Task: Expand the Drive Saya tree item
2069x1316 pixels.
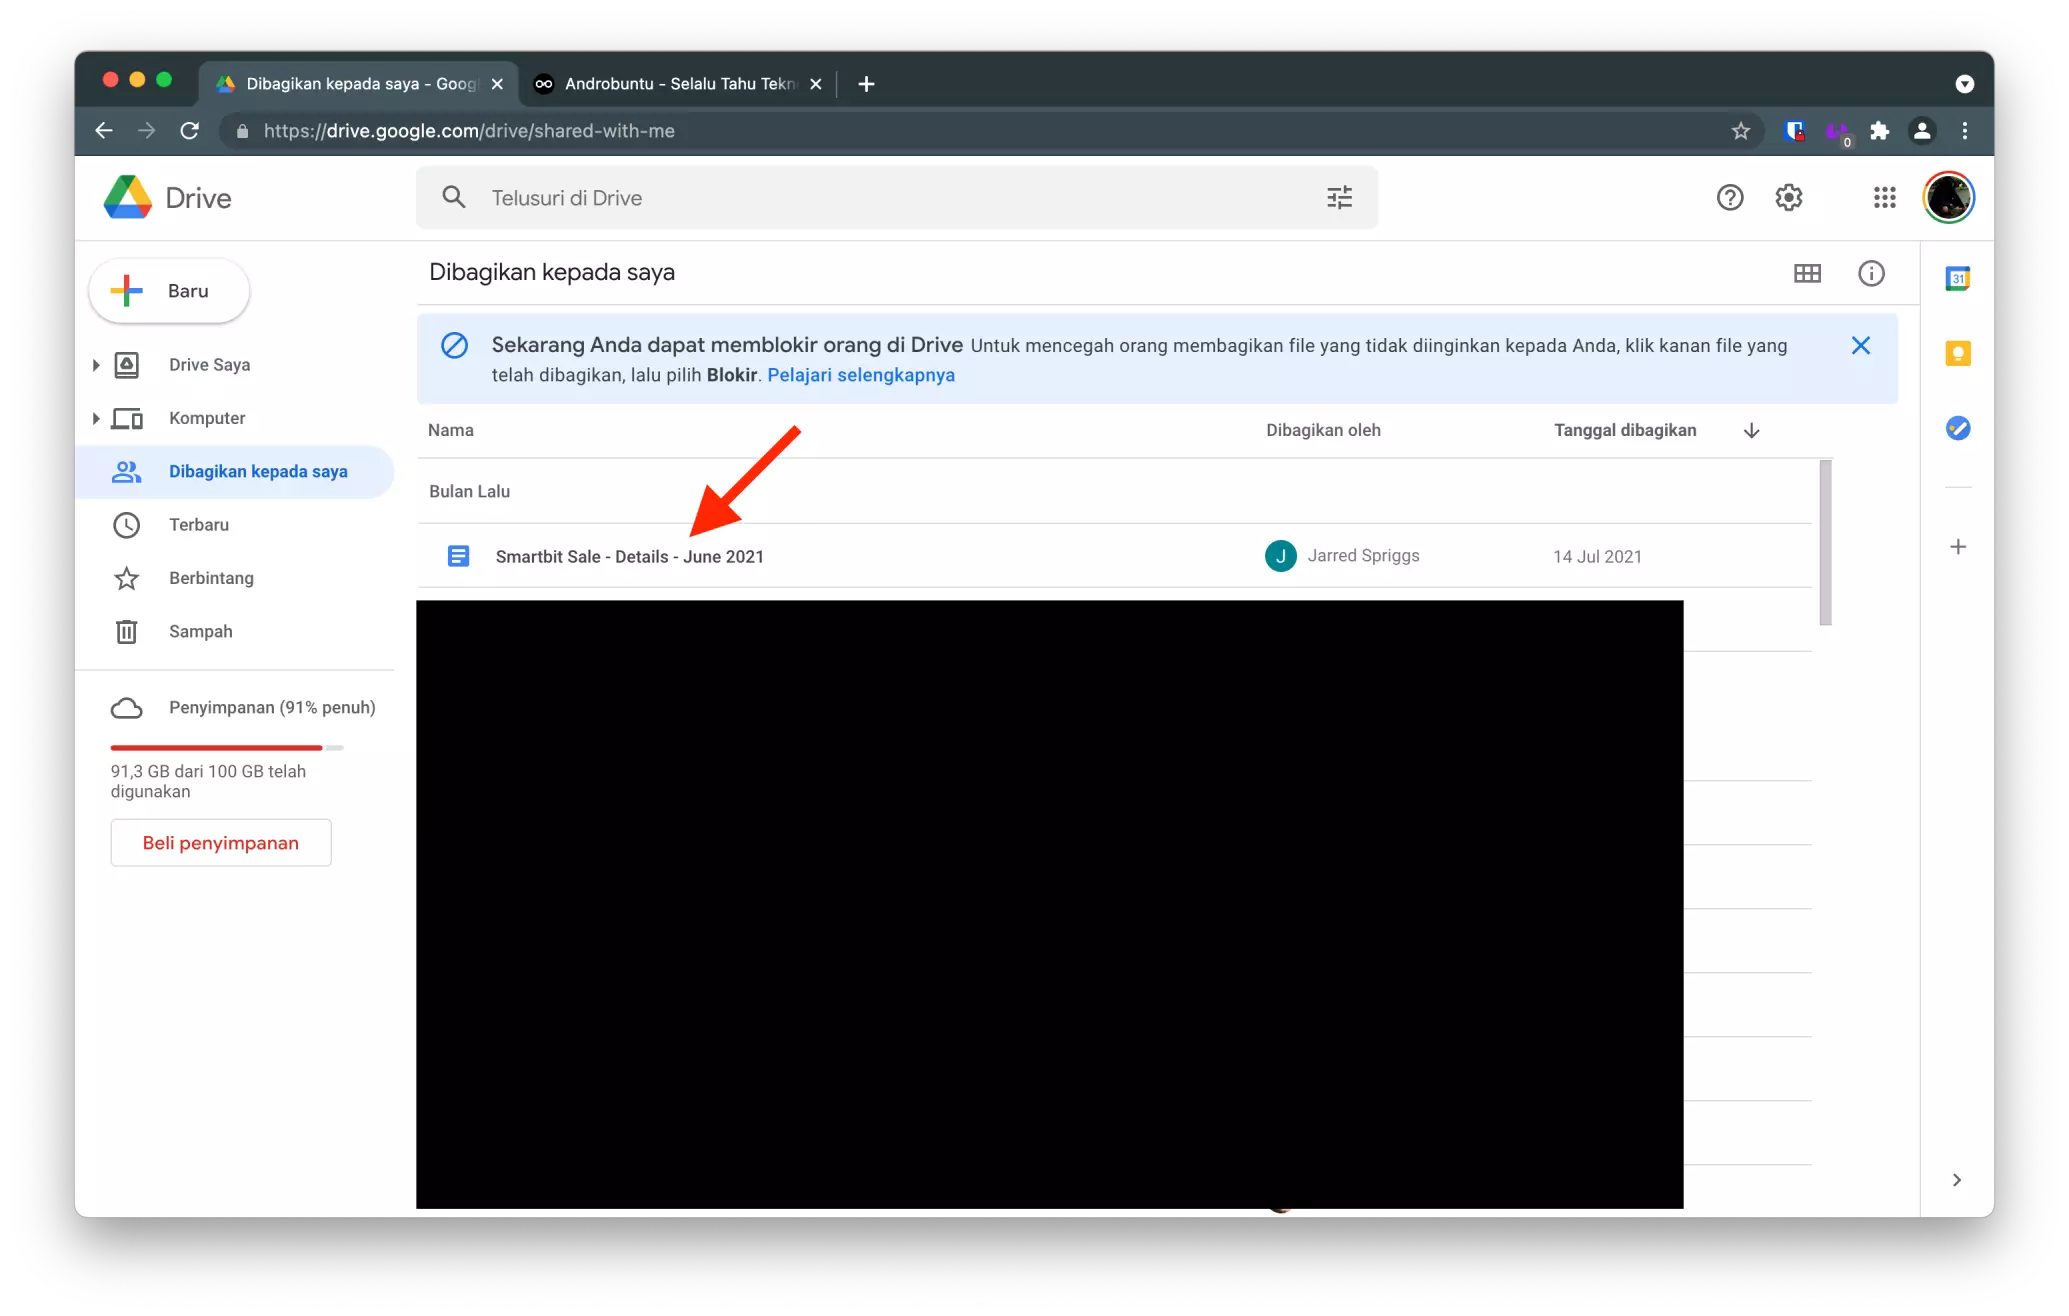Action: [x=95, y=364]
